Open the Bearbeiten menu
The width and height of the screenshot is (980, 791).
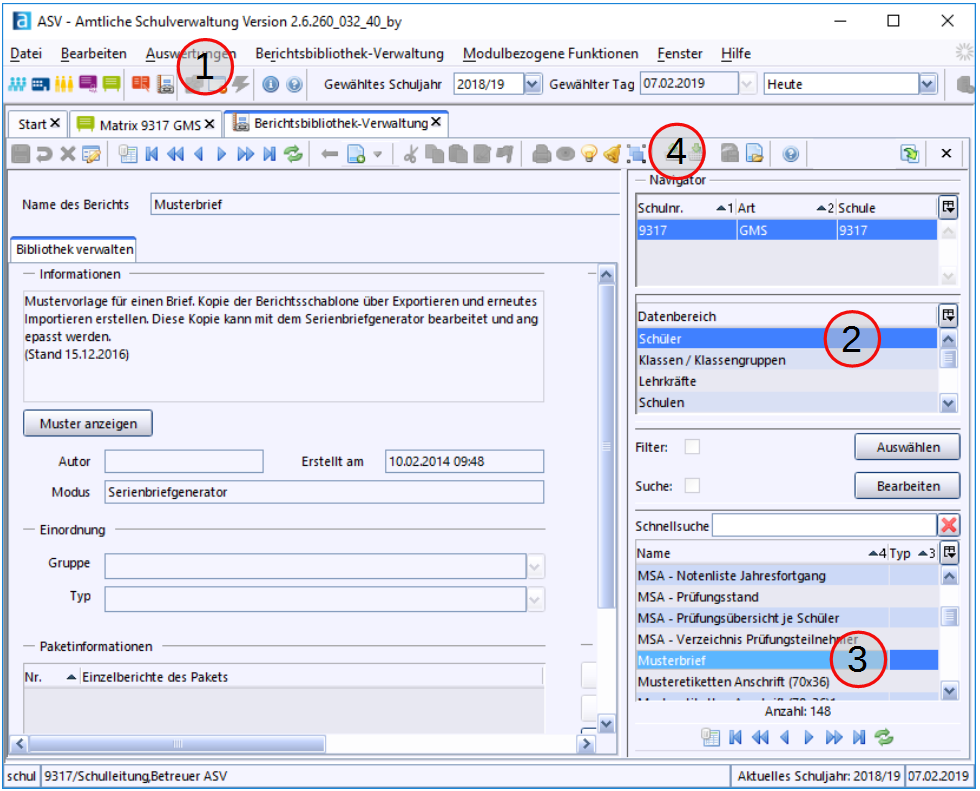pyautogui.click(x=93, y=54)
